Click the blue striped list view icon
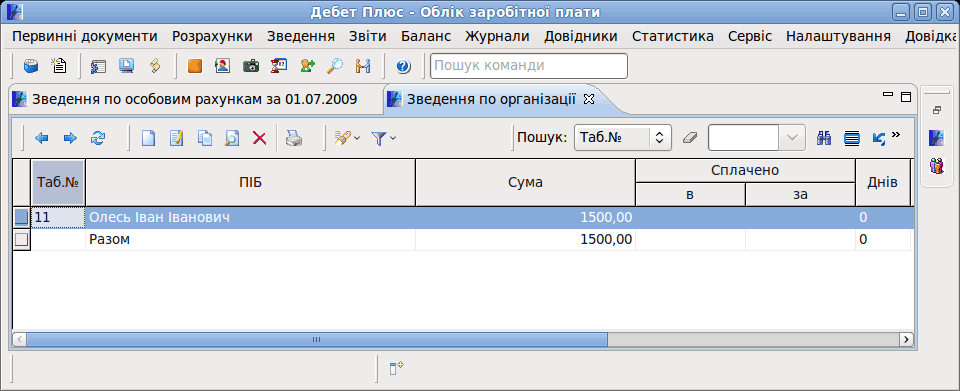Viewport: 960px width, 391px height. click(852, 138)
